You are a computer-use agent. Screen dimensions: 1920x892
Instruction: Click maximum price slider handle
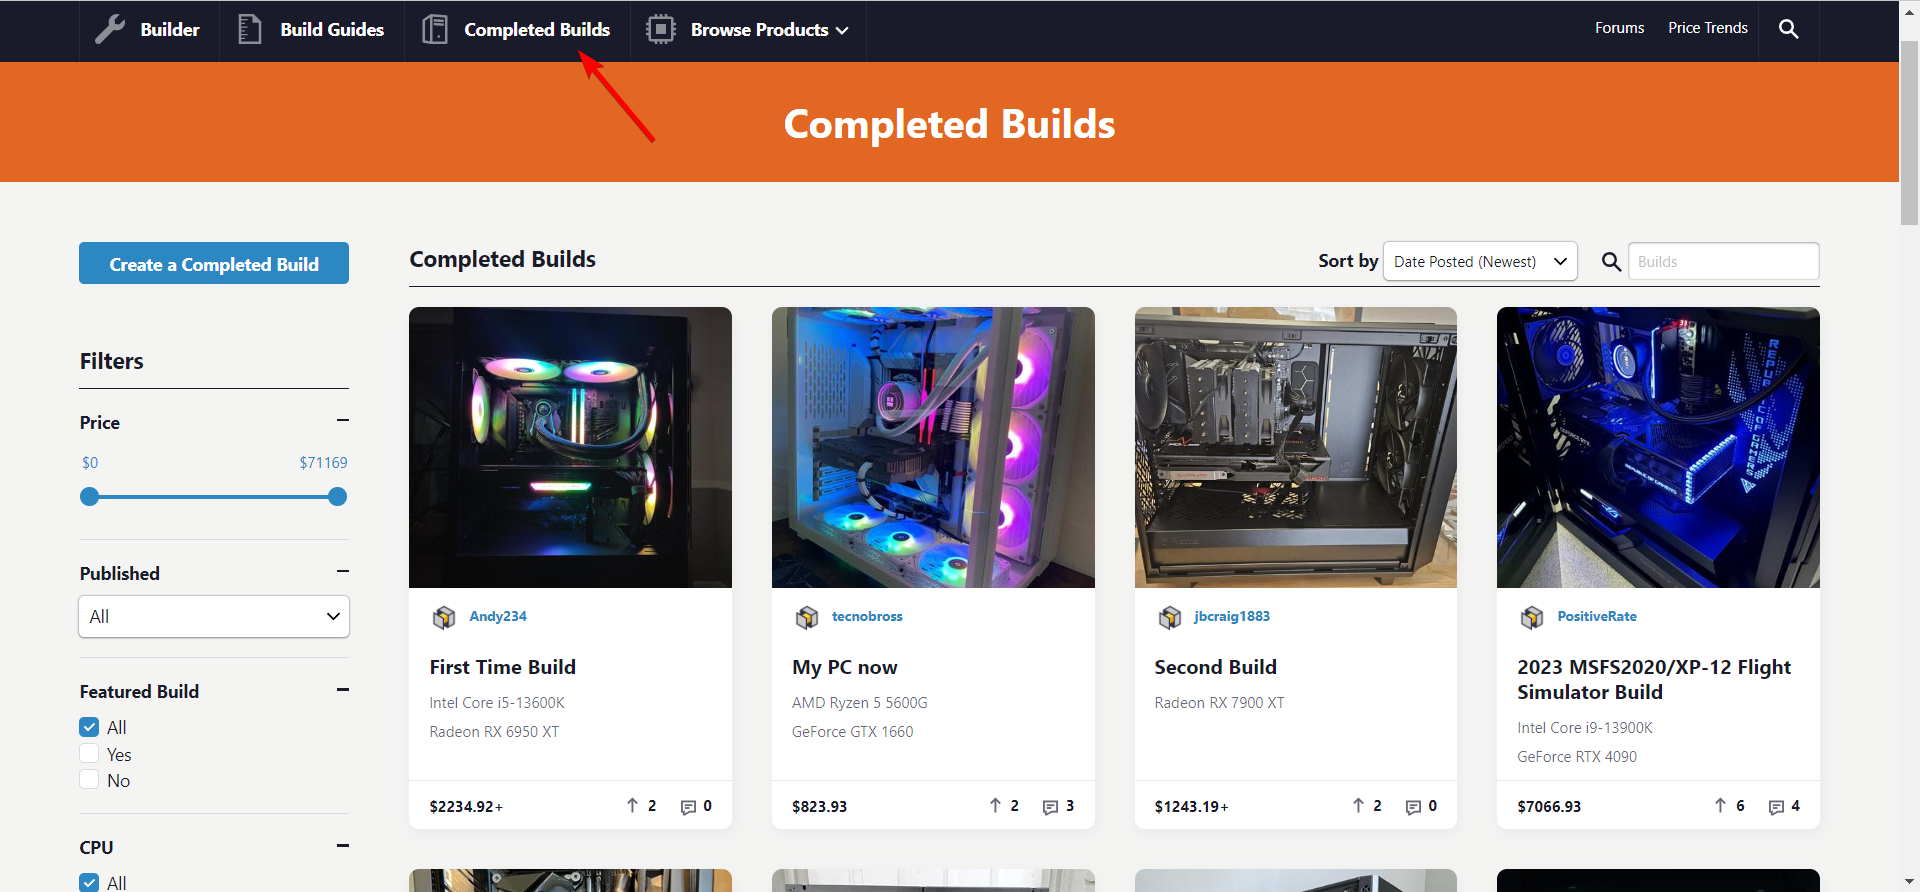click(338, 496)
